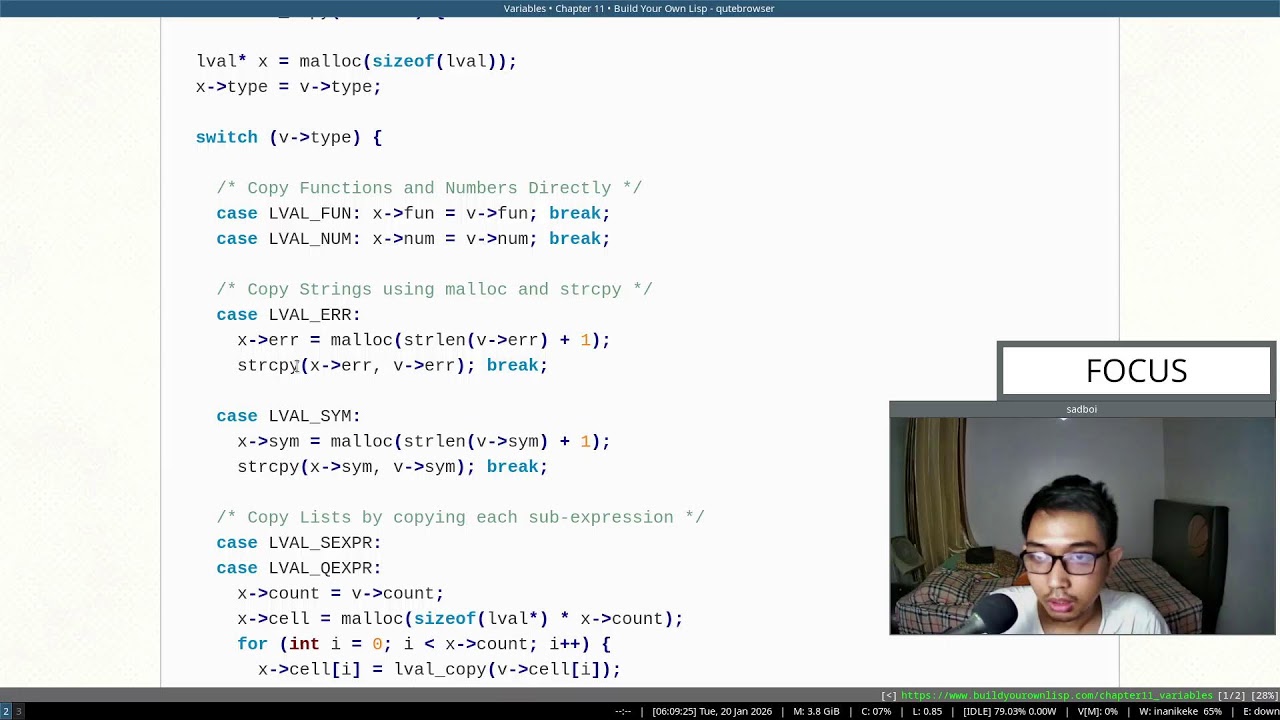The image size is (1280, 720).
Task: Click the CPU usage 'C: 07%' entry
Action: (876, 711)
